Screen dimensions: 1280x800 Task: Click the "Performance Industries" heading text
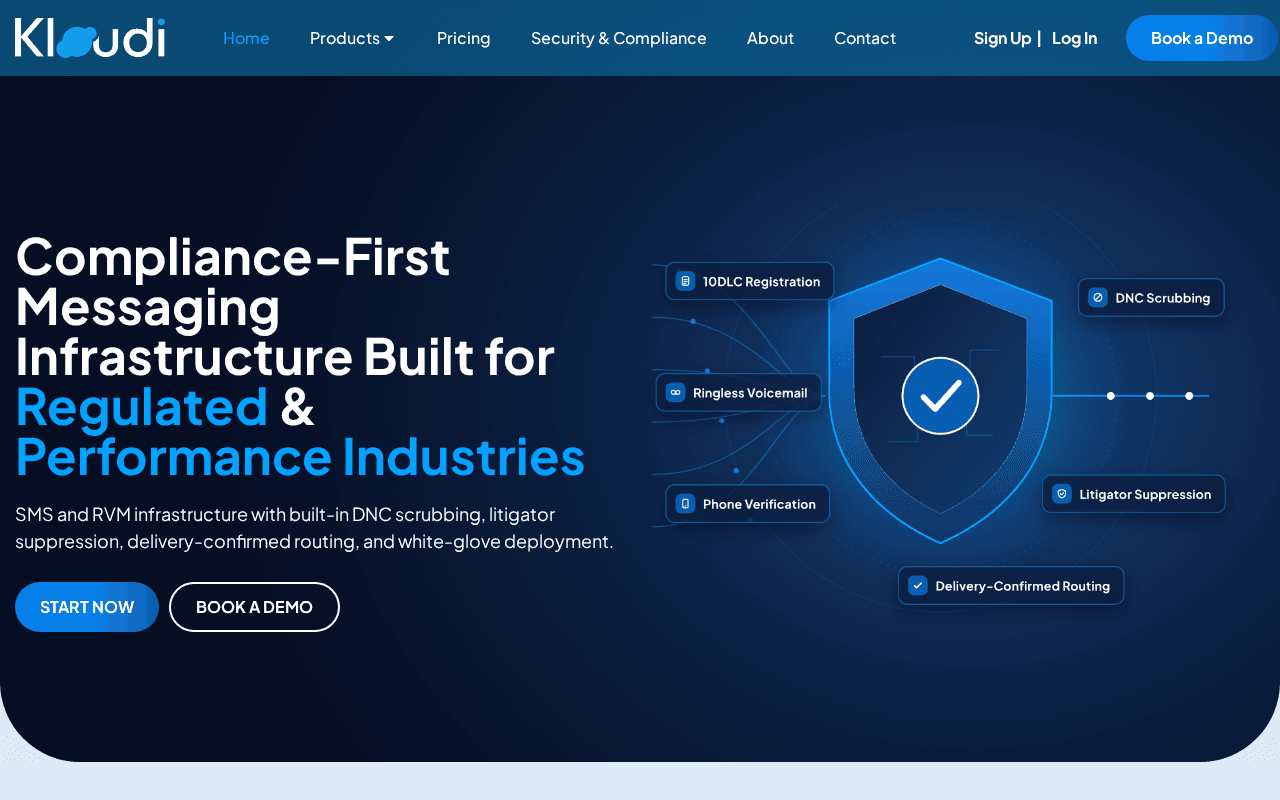tap(300, 457)
